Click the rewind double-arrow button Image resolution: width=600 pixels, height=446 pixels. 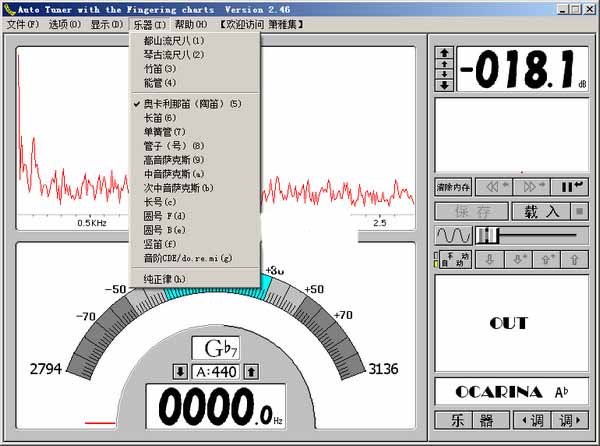[492, 186]
